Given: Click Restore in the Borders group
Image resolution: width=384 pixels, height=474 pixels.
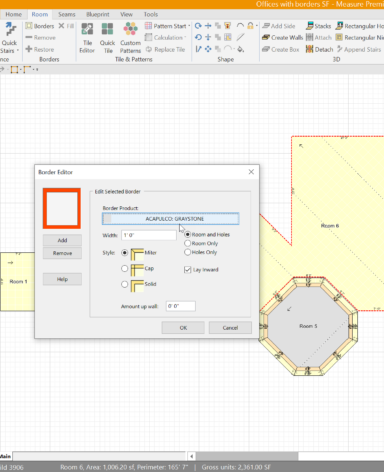Looking at the screenshot, I should coord(40,49).
